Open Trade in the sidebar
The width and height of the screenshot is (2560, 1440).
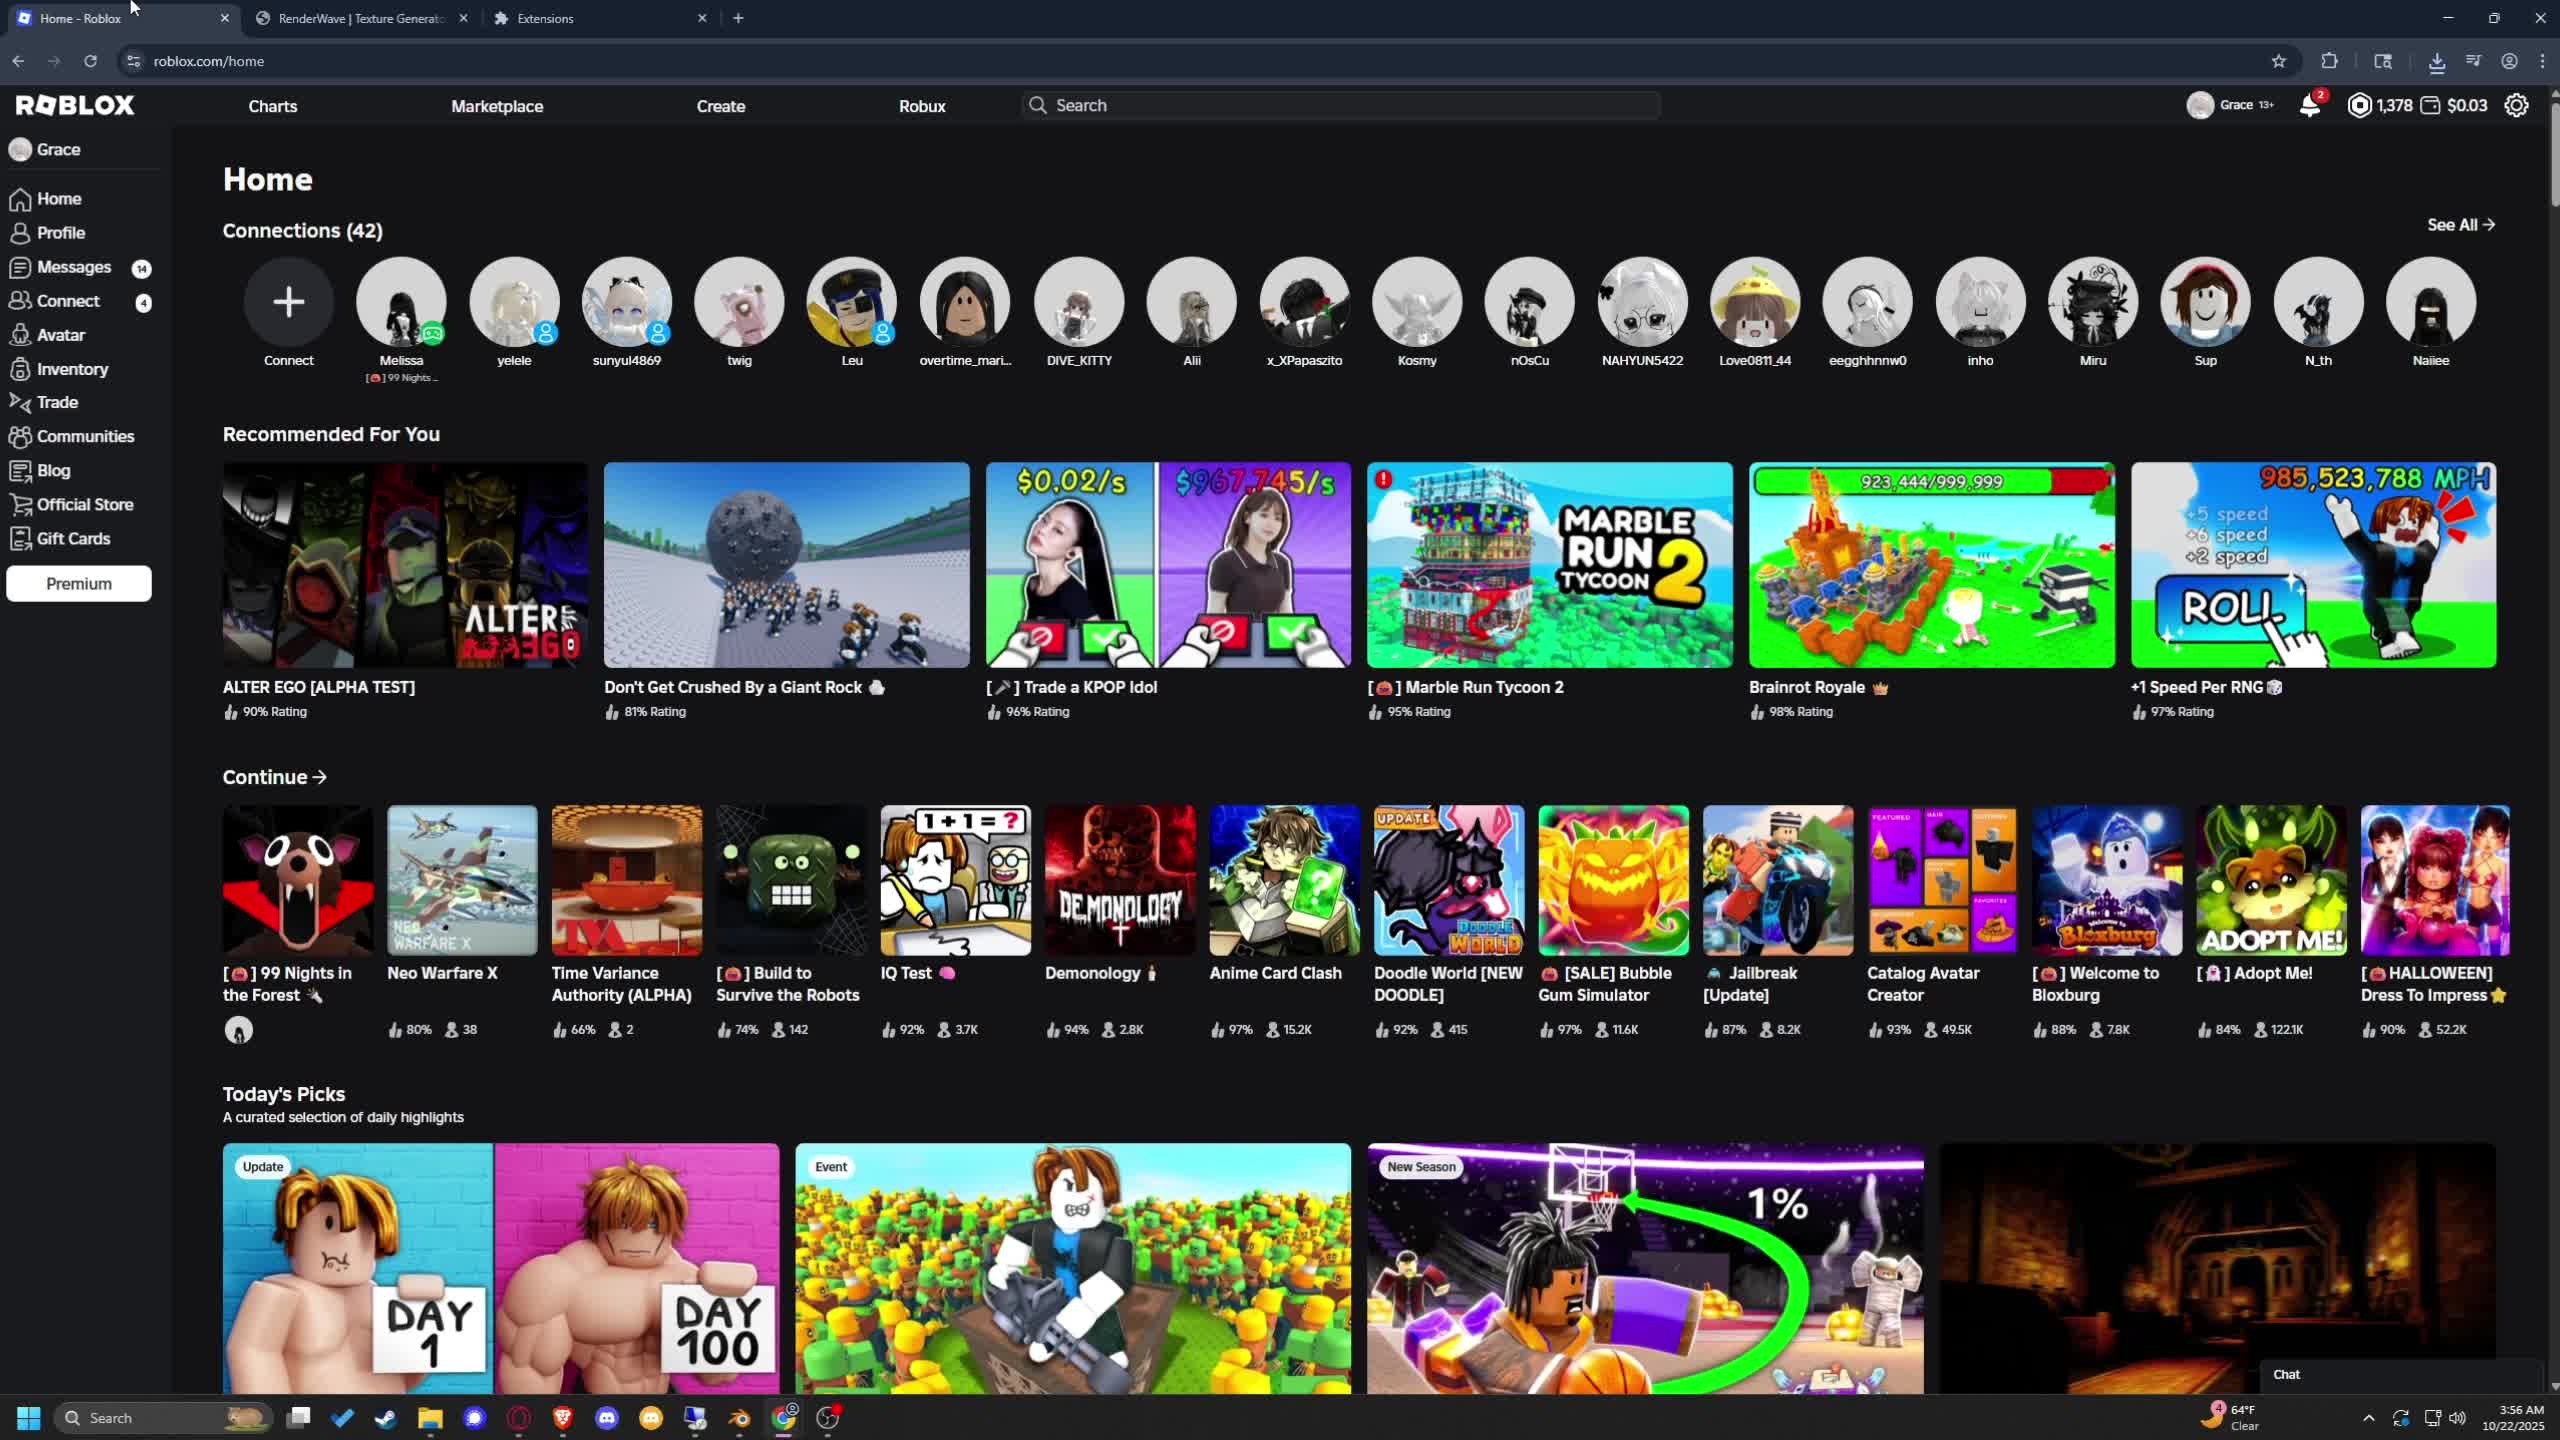[57, 402]
